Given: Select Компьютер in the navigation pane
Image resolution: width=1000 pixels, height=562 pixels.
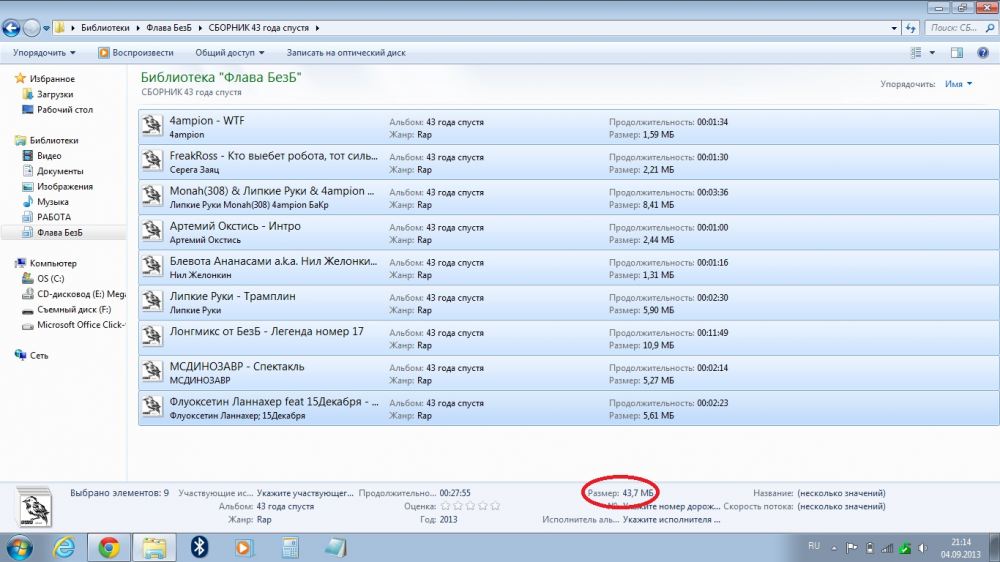Looking at the screenshot, I should click(x=46, y=263).
